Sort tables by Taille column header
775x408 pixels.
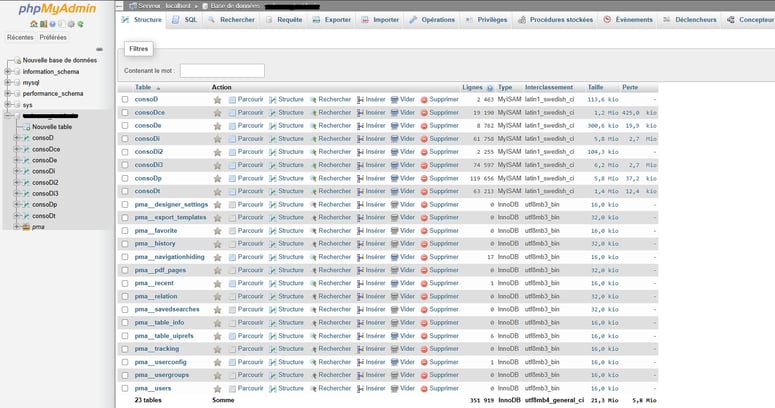coord(595,88)
